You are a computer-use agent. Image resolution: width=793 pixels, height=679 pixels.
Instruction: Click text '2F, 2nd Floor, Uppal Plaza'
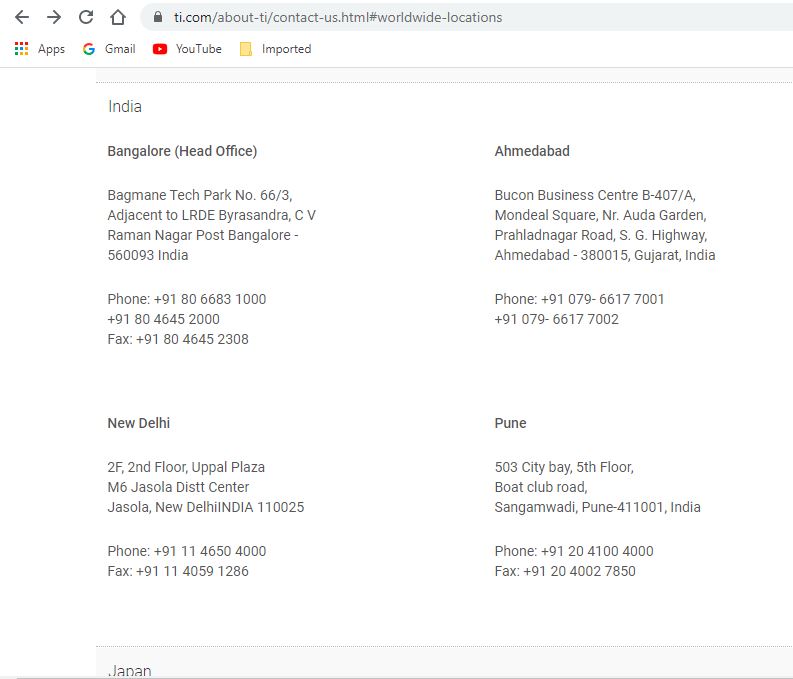click(186, 467)
